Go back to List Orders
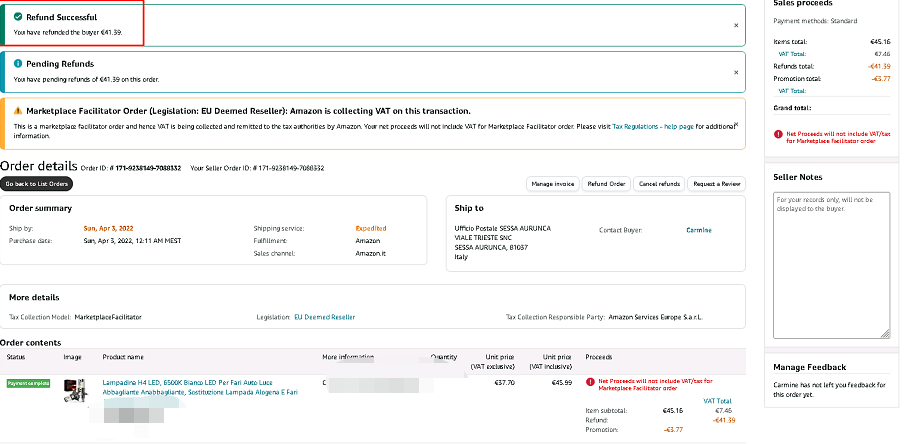The image size is (913, 444). point(36,184)
